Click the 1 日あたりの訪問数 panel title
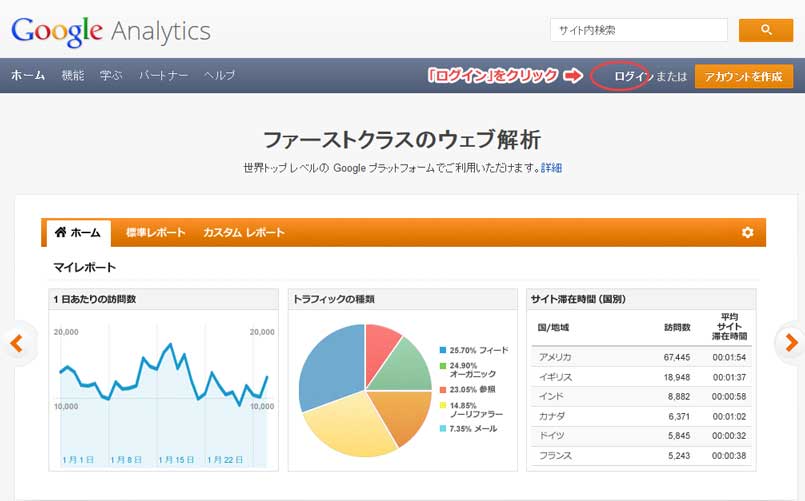 coord(95,299)
